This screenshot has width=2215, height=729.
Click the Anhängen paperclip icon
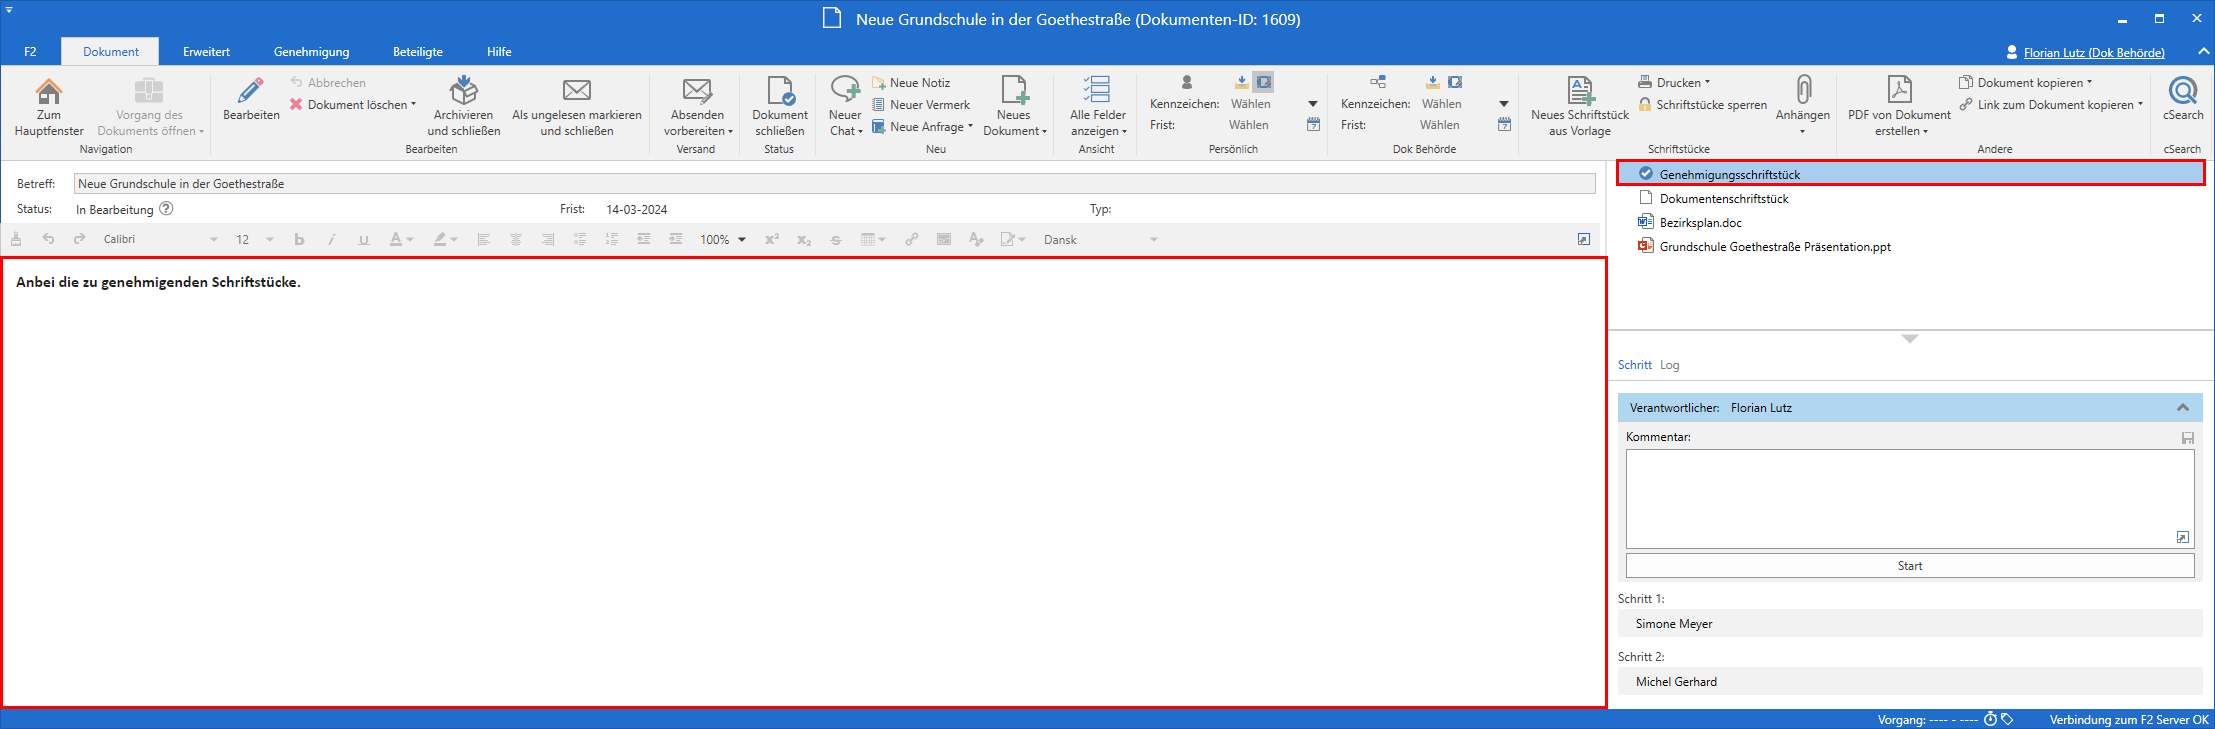[1803, 90]
